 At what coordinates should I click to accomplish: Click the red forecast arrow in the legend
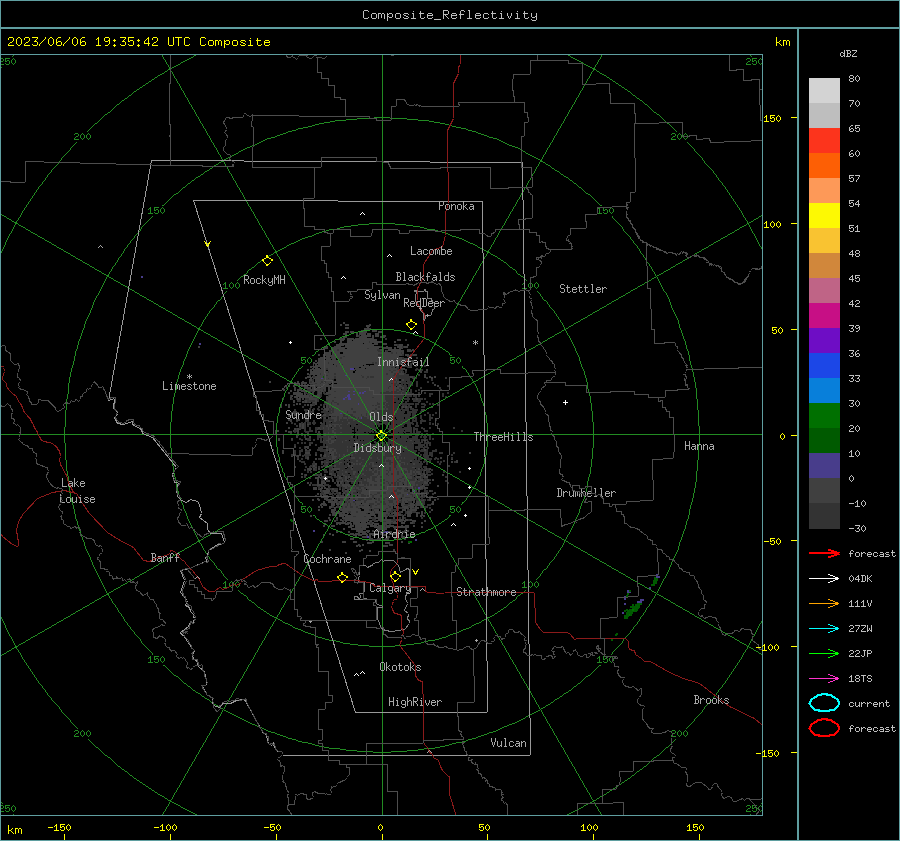point(824,553)
